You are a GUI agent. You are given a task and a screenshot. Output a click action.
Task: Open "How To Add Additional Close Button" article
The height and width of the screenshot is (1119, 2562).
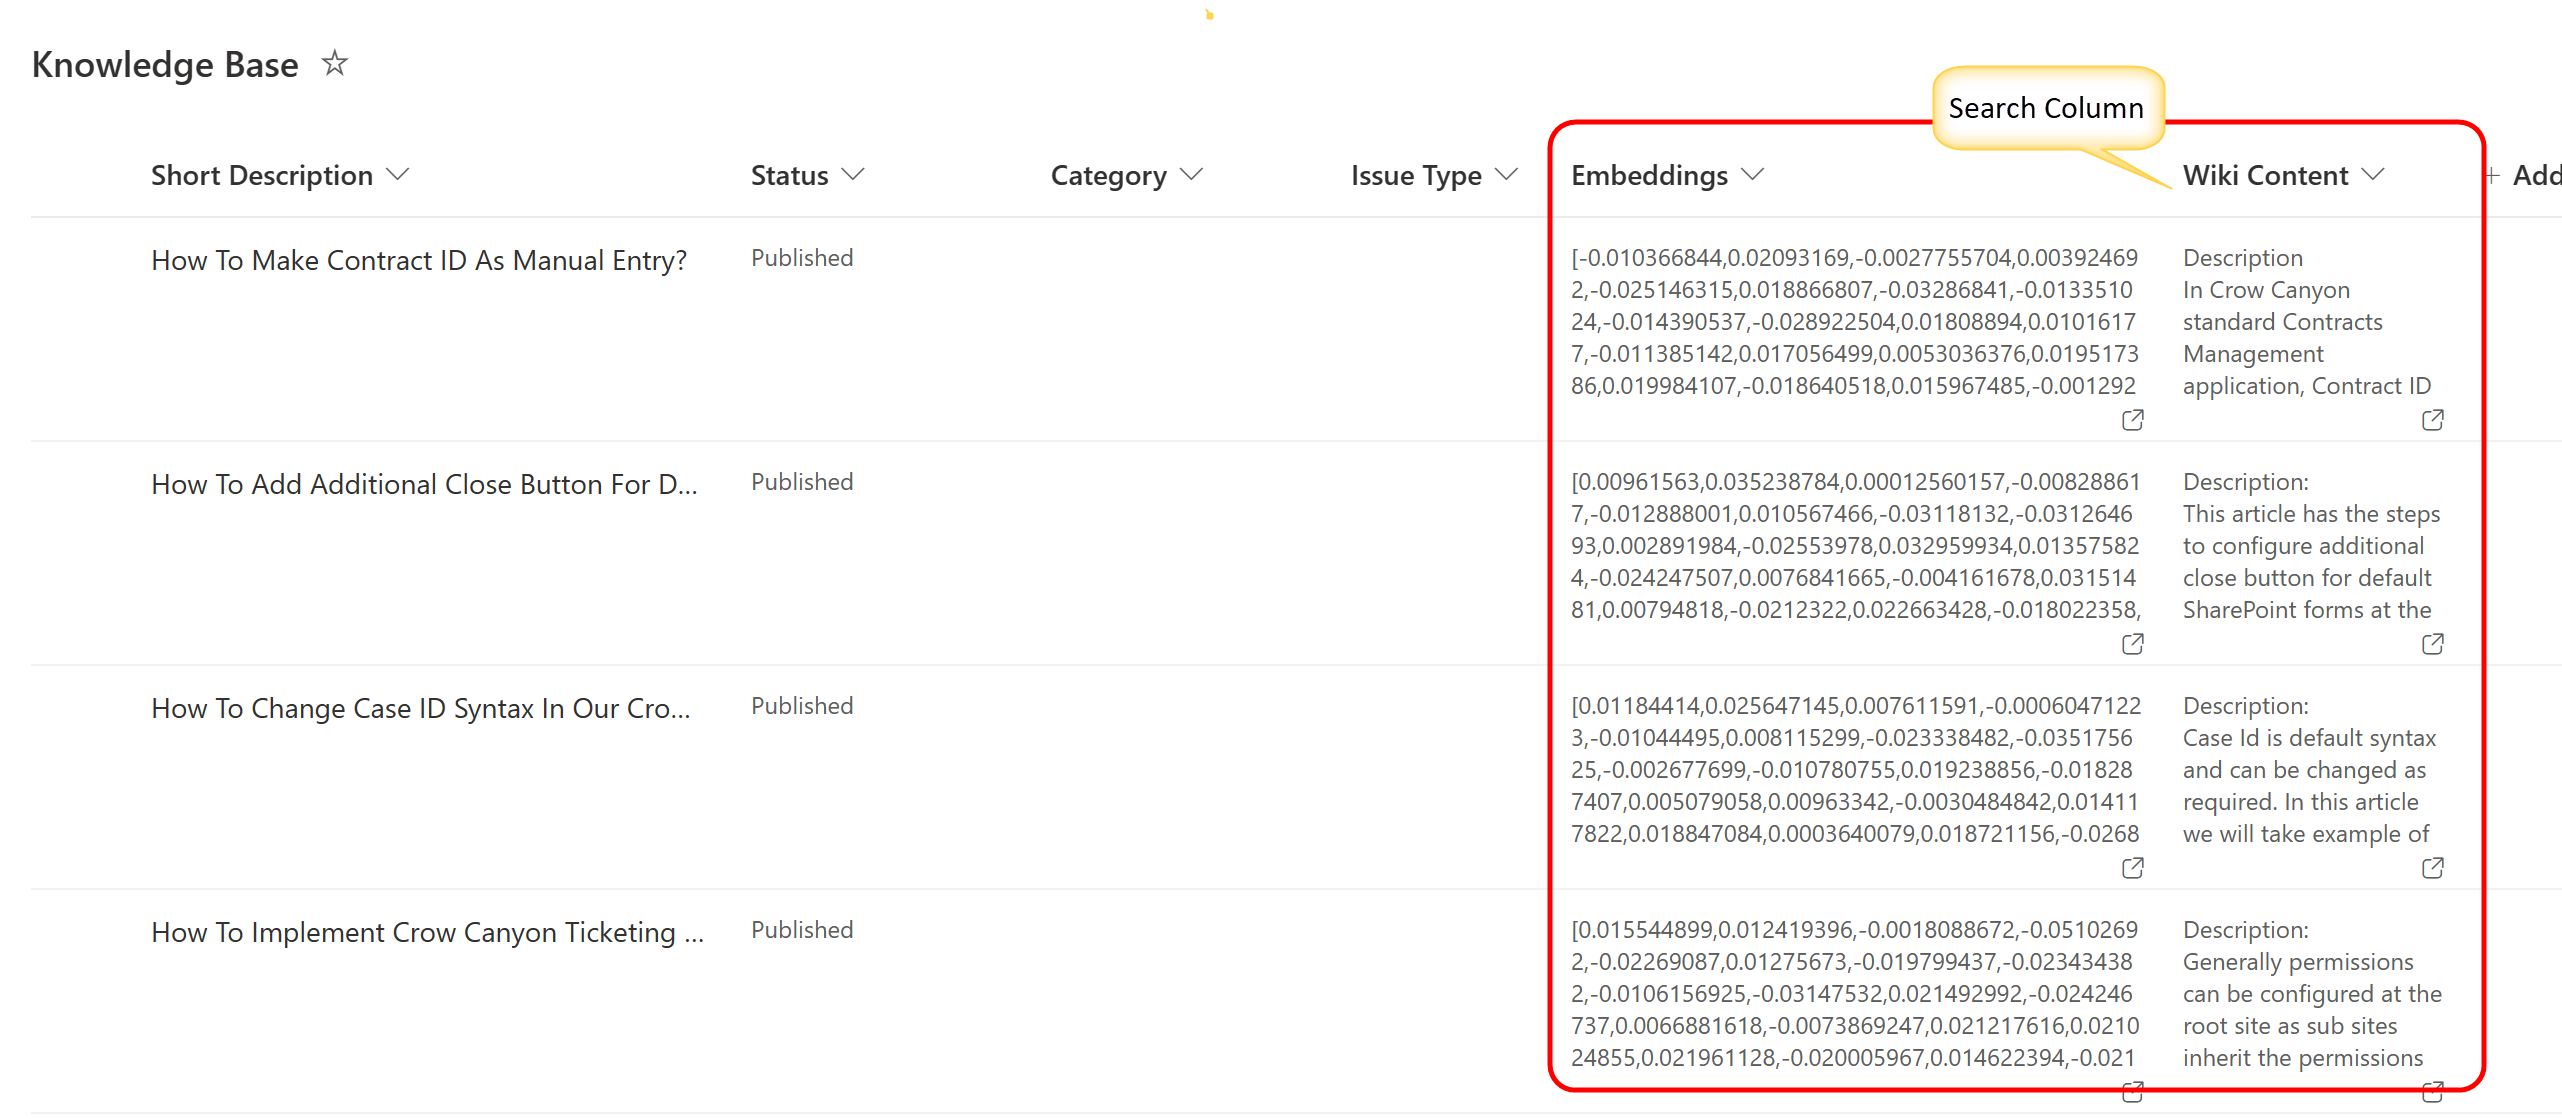click(423, 484)
